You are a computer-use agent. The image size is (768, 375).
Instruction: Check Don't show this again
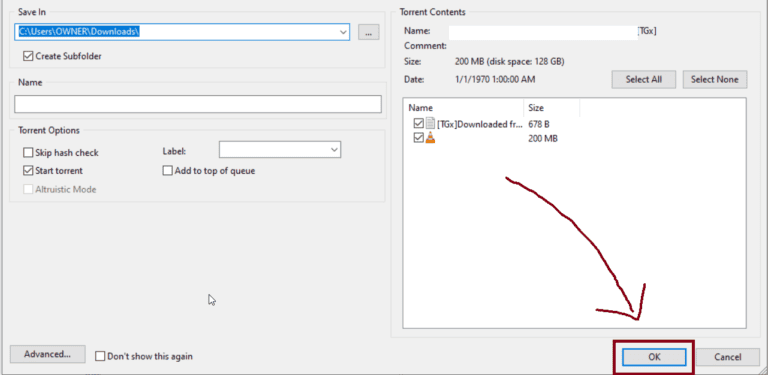click(100, 356)
